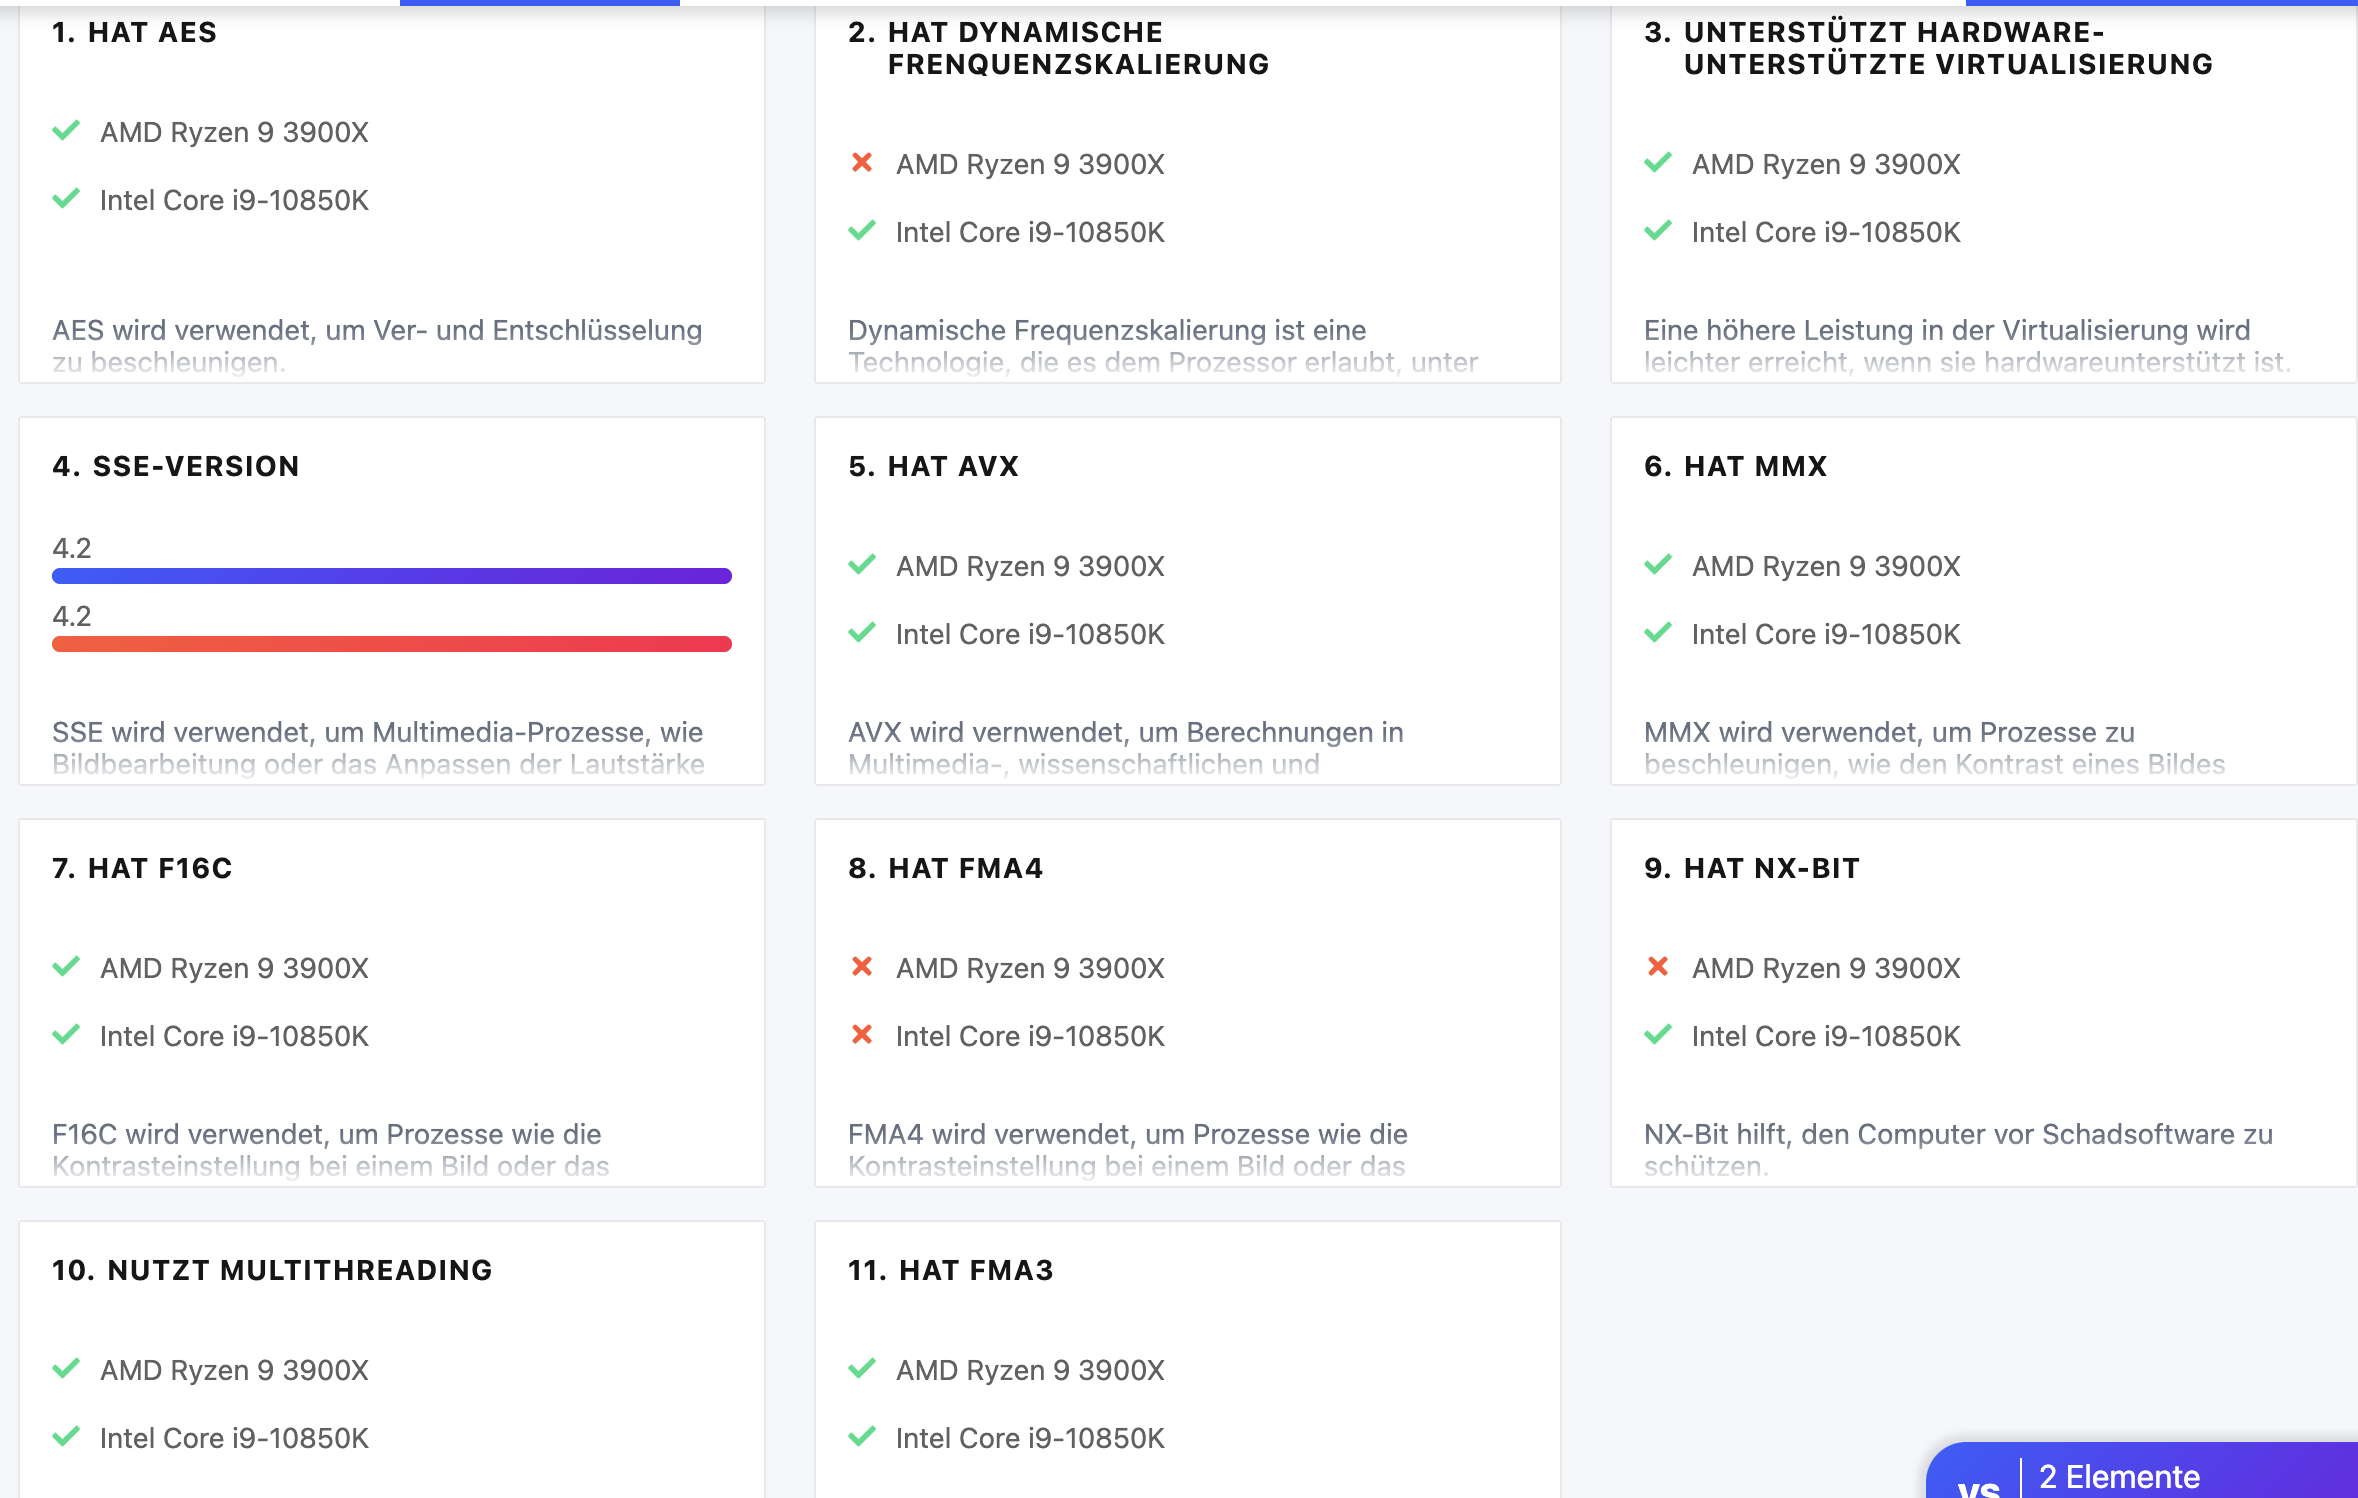
Task: Click green check for AMD under HAT AVX
Action: click(x=862, y=565)
